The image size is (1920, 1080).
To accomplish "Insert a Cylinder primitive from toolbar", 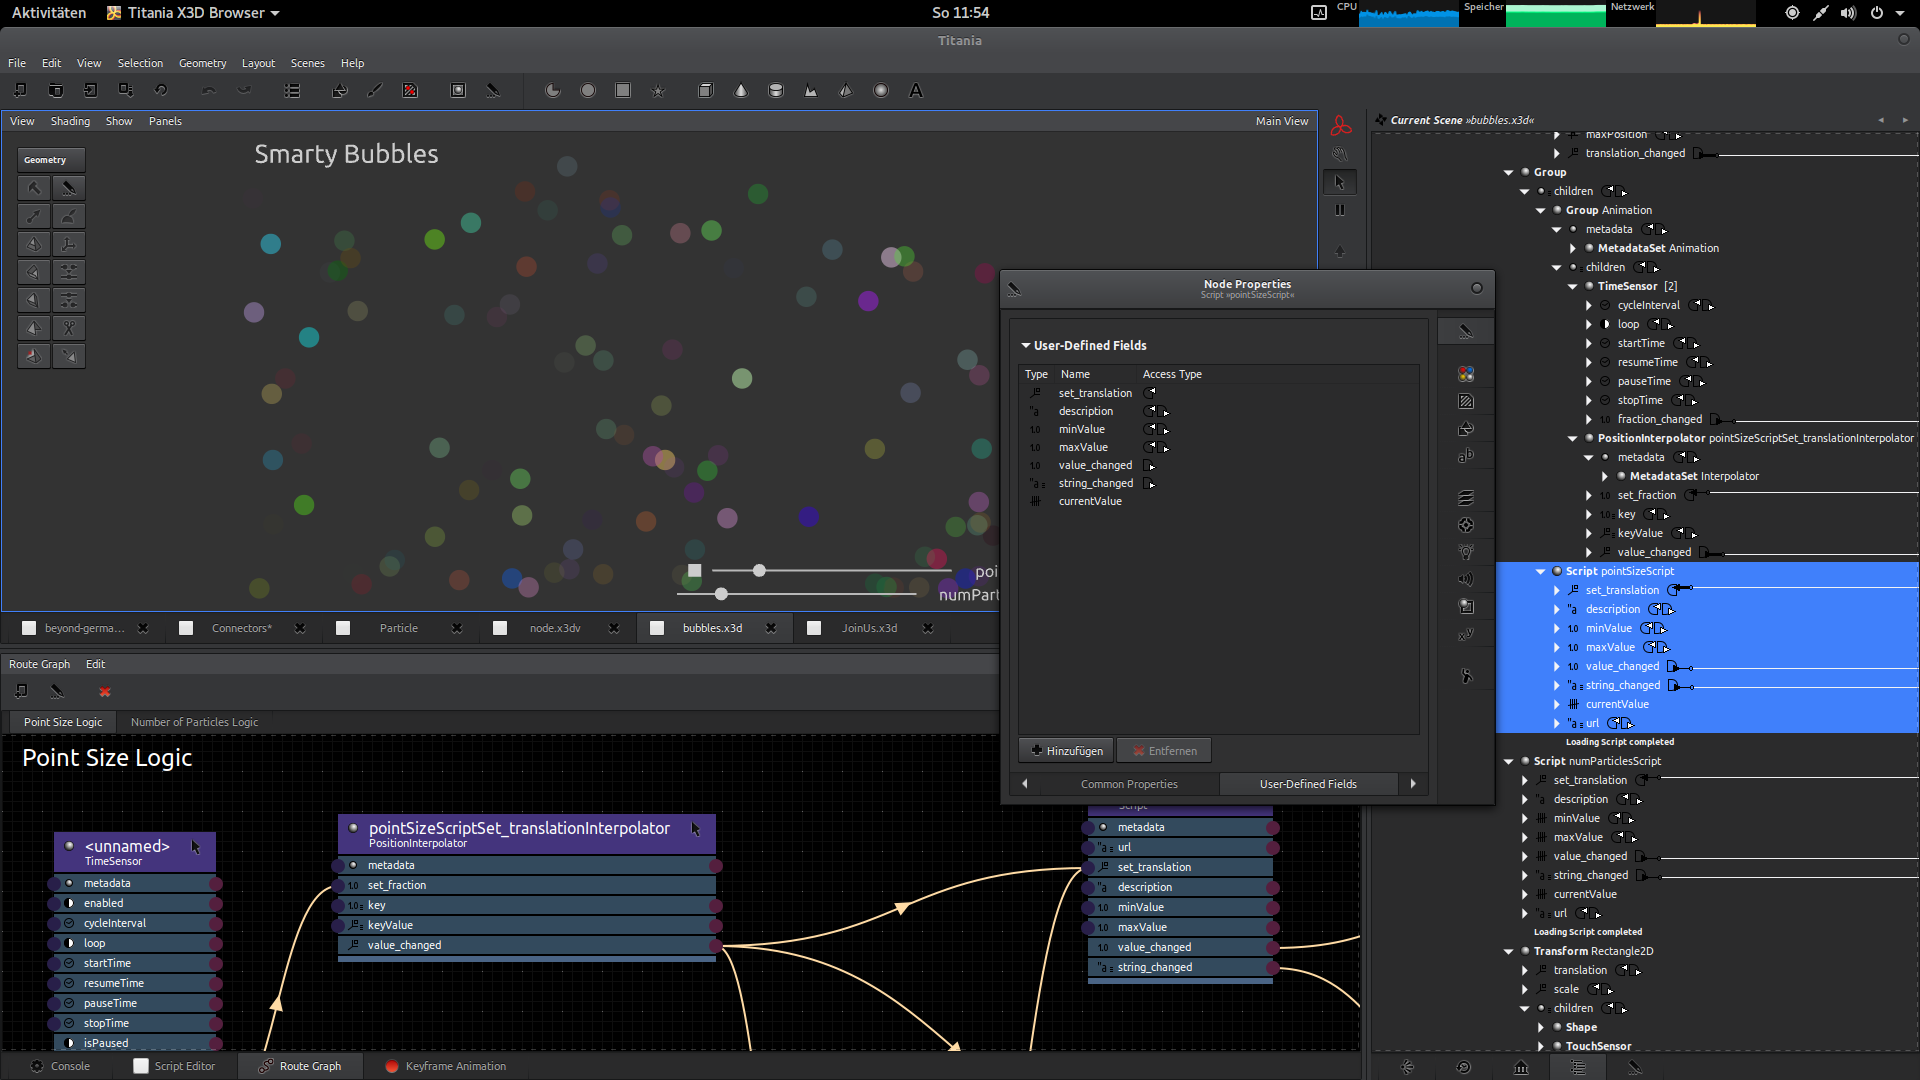I will 776,91.
